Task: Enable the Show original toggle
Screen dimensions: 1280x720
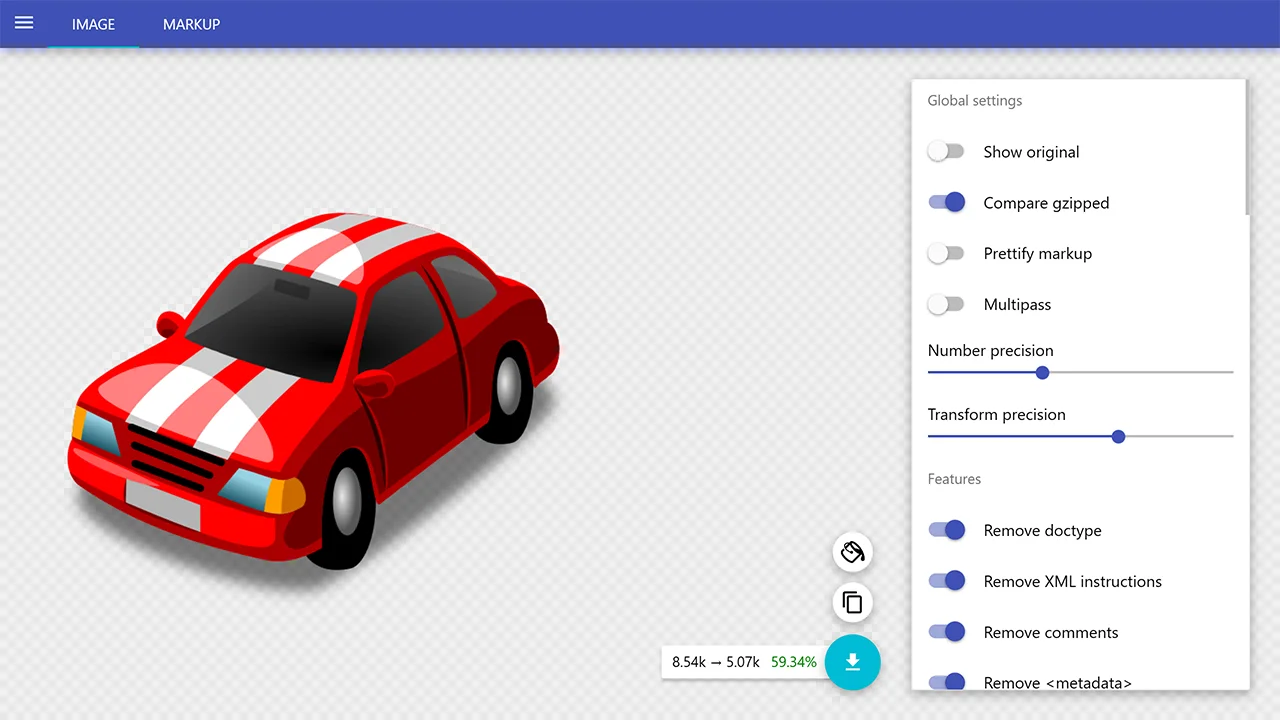Action: point(945,152)
